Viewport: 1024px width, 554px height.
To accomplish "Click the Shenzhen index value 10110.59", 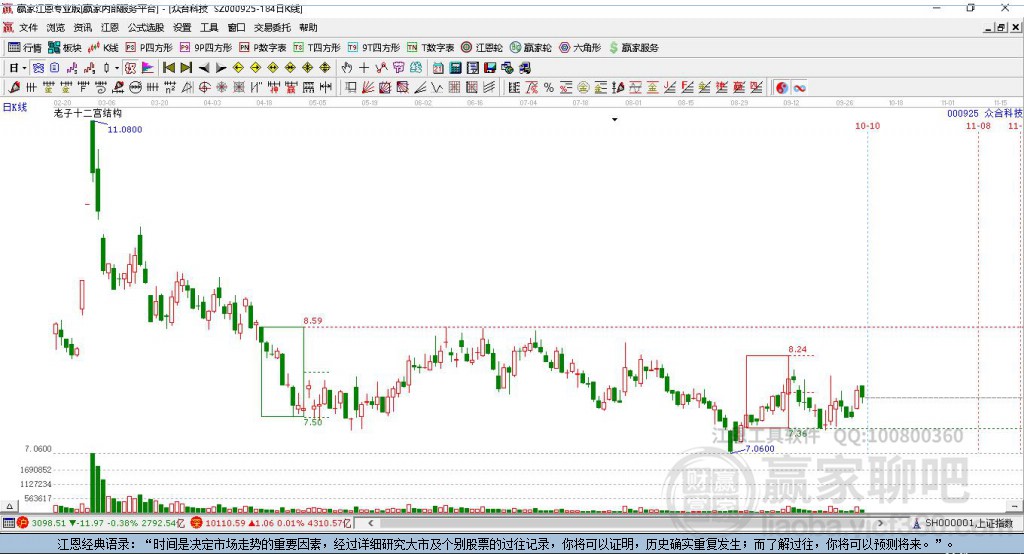I will tap(225, 523).
